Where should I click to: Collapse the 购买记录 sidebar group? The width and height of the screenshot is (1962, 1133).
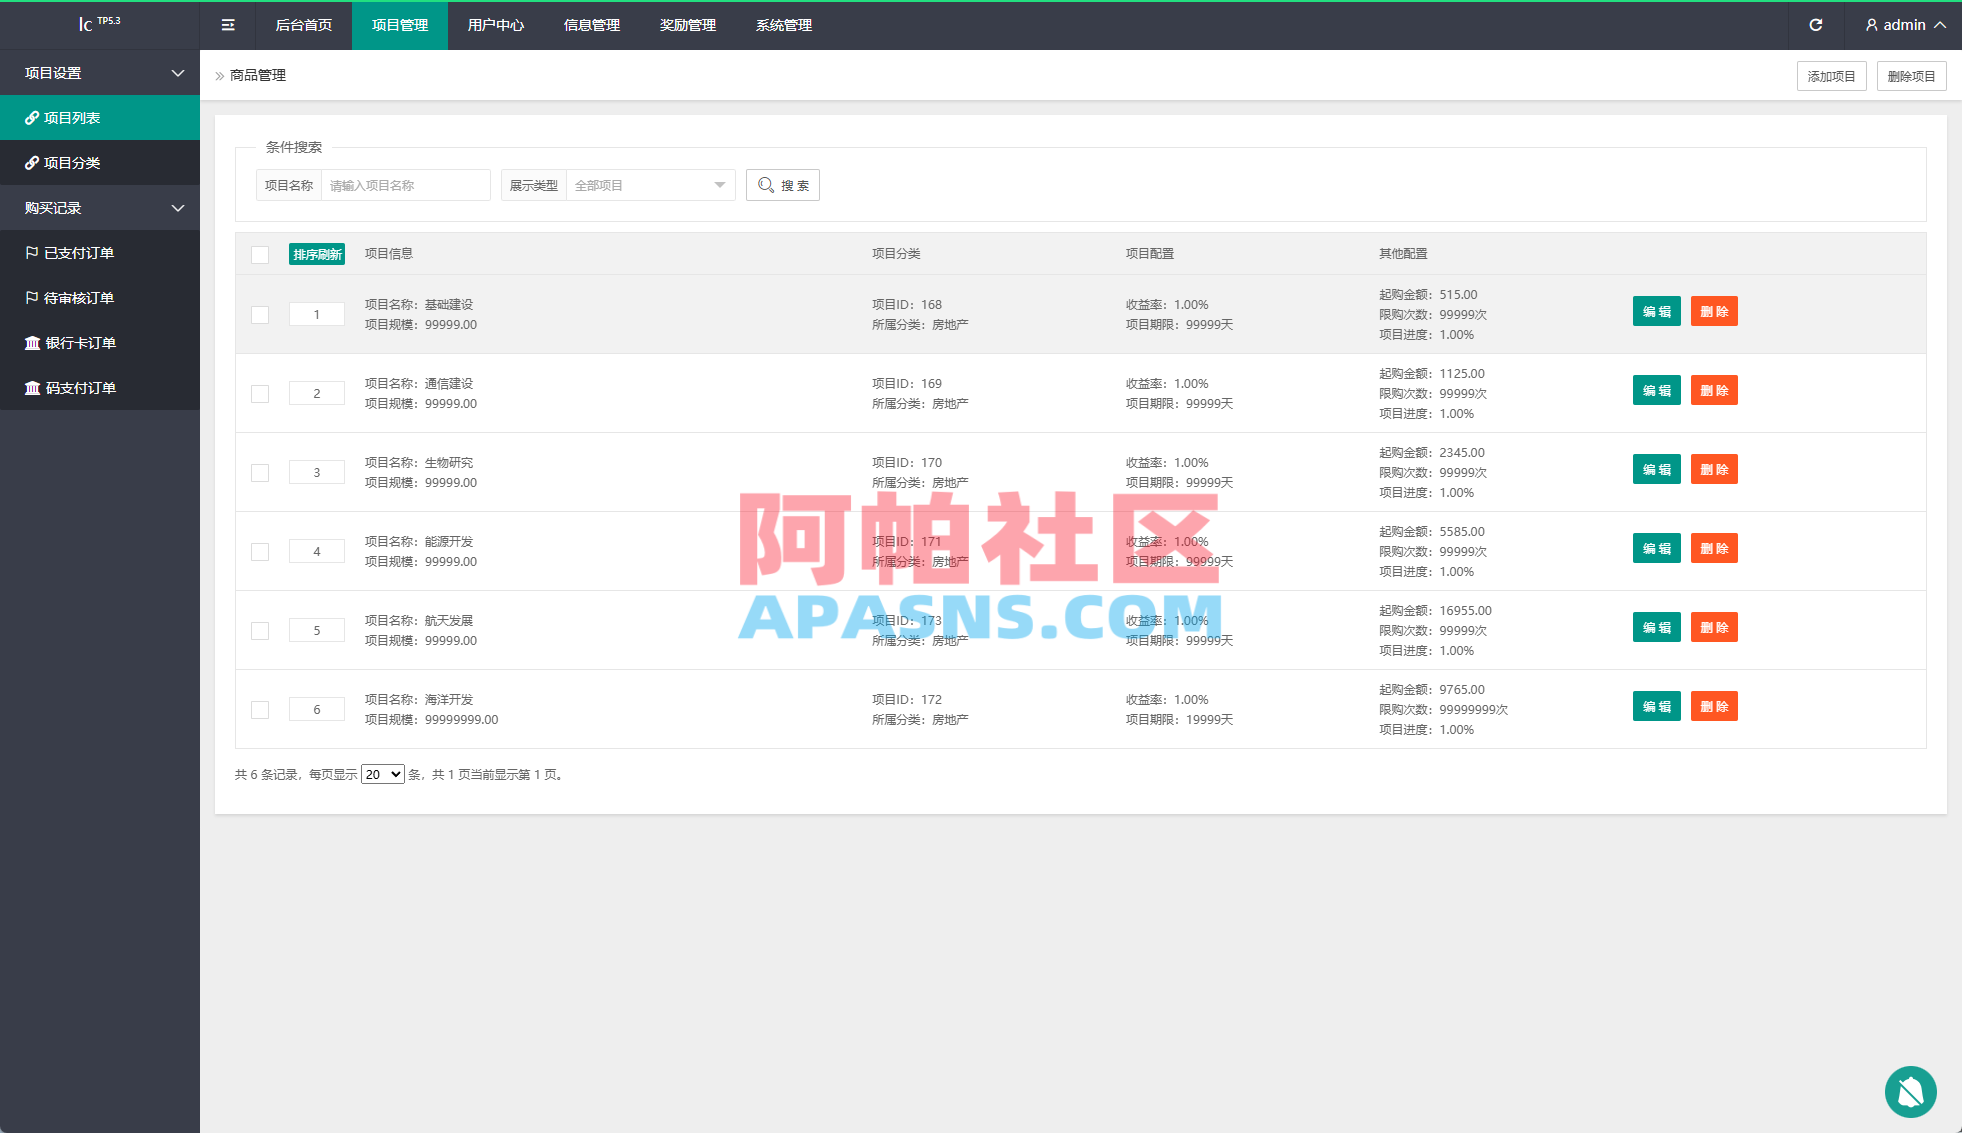point(100,207)
